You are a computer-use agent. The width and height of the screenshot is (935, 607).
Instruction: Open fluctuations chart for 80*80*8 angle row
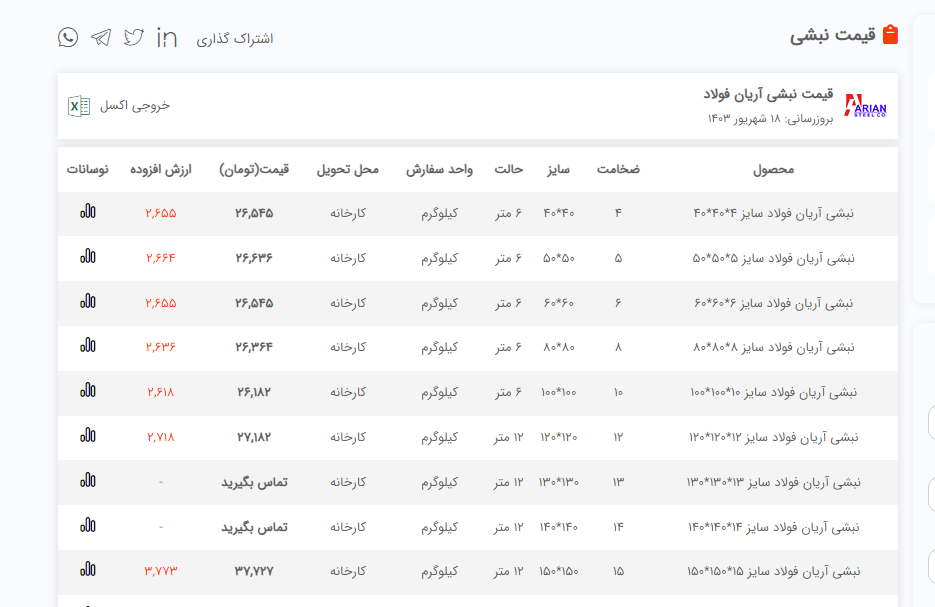pos(88,347)
